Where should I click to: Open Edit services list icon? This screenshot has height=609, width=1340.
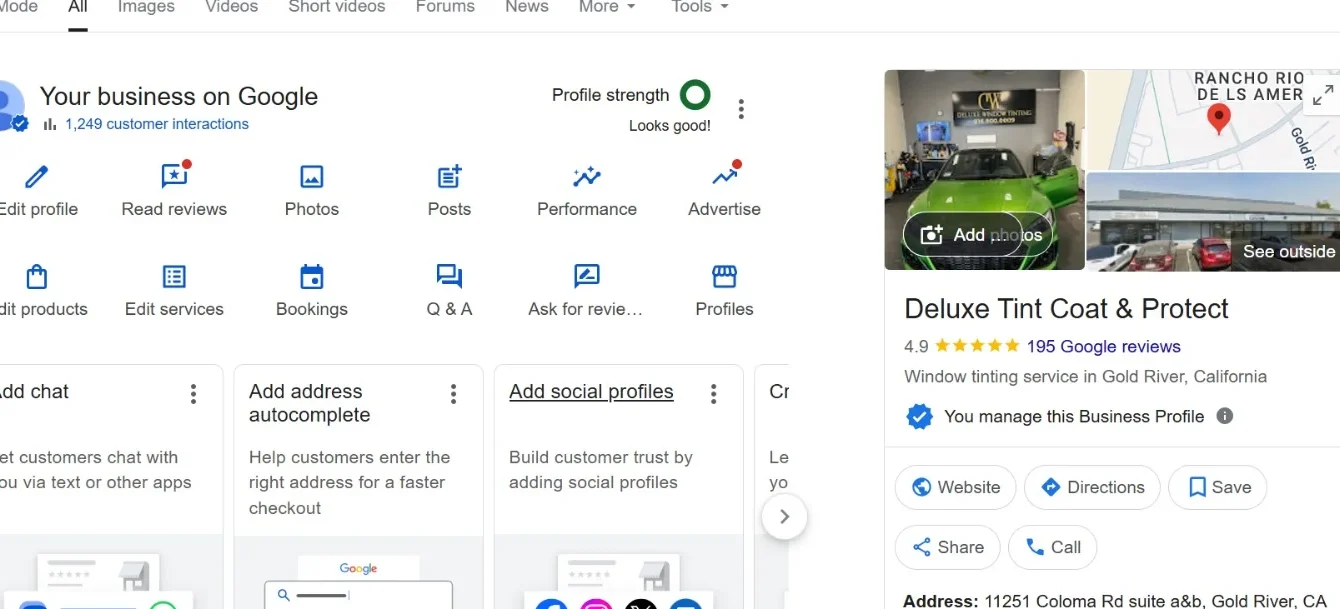(174, 277)
